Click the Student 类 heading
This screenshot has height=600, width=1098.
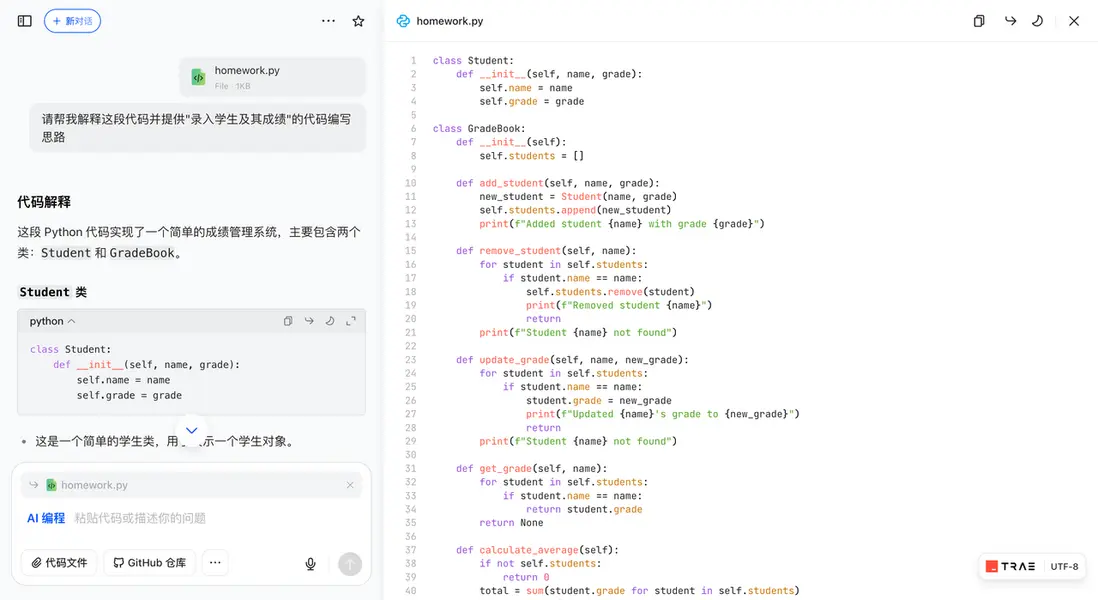[53, 292]
